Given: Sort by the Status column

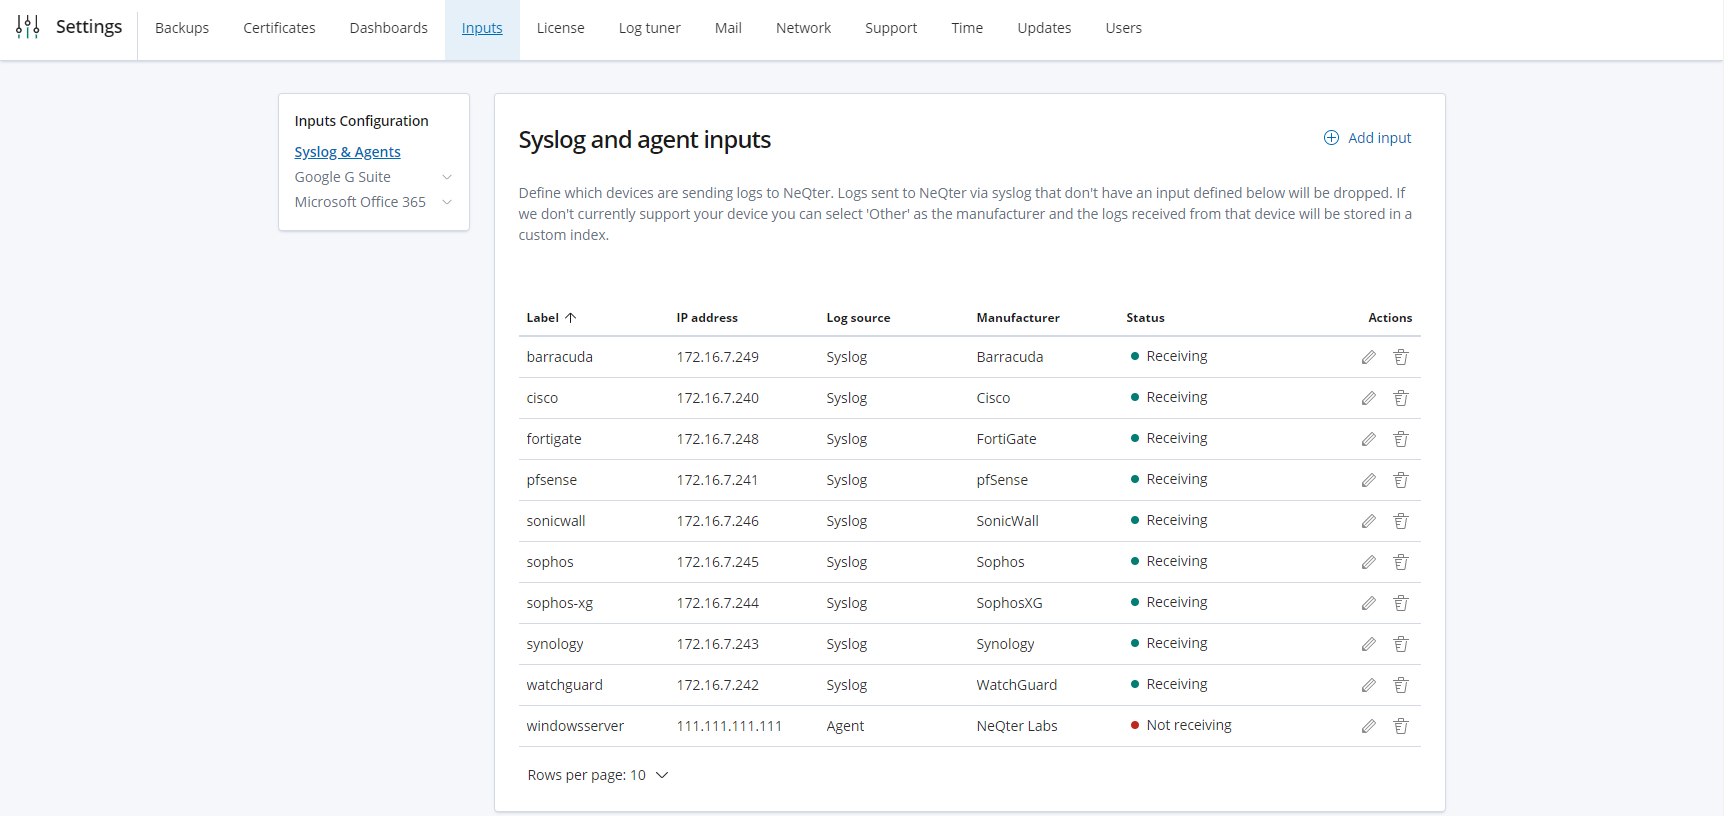Looking at the screenshot, I should [x=1145, y=318].
